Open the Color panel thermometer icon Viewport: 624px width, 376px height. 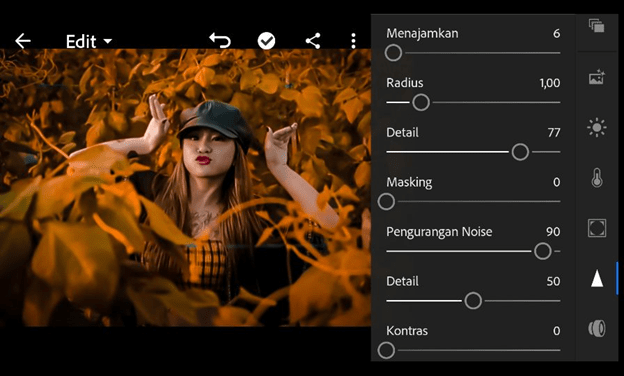[x=597, y=177]
